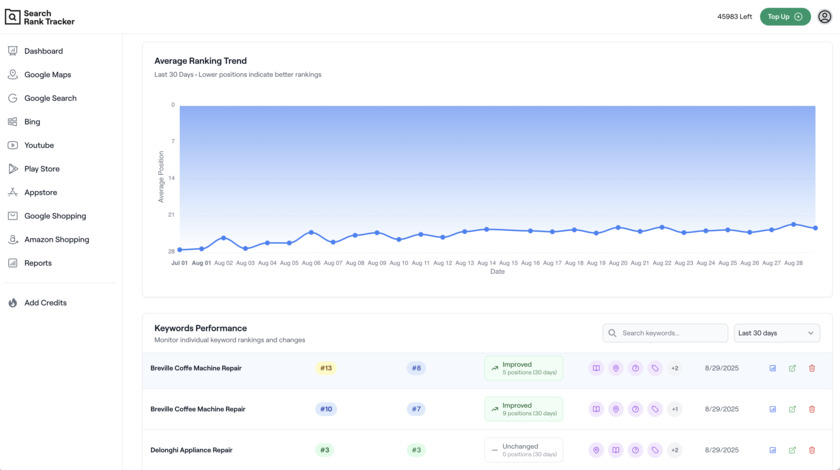Image resolution: width=840 pixels, height=470 pixels.
Task: Open the Delonghi Appliance Repair keyword
Action: 191,450
